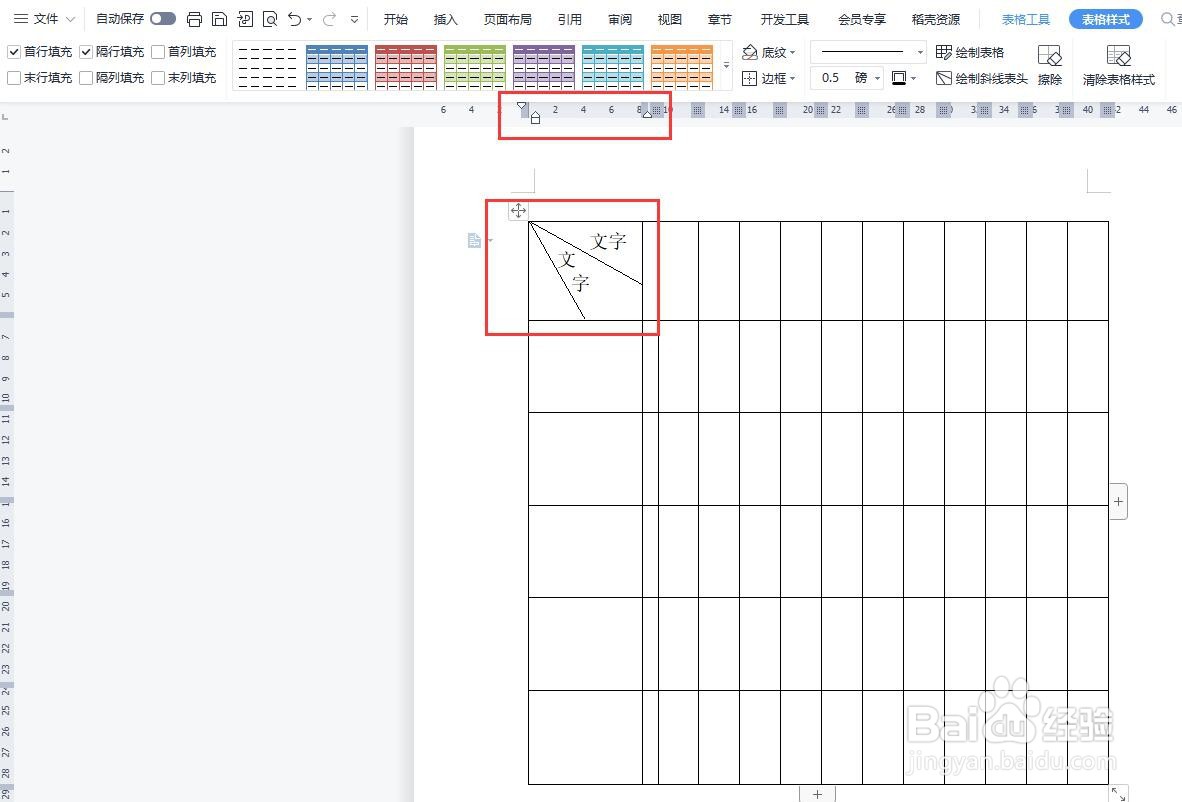Enable the 首列填充 checkbox

(155, 51)
